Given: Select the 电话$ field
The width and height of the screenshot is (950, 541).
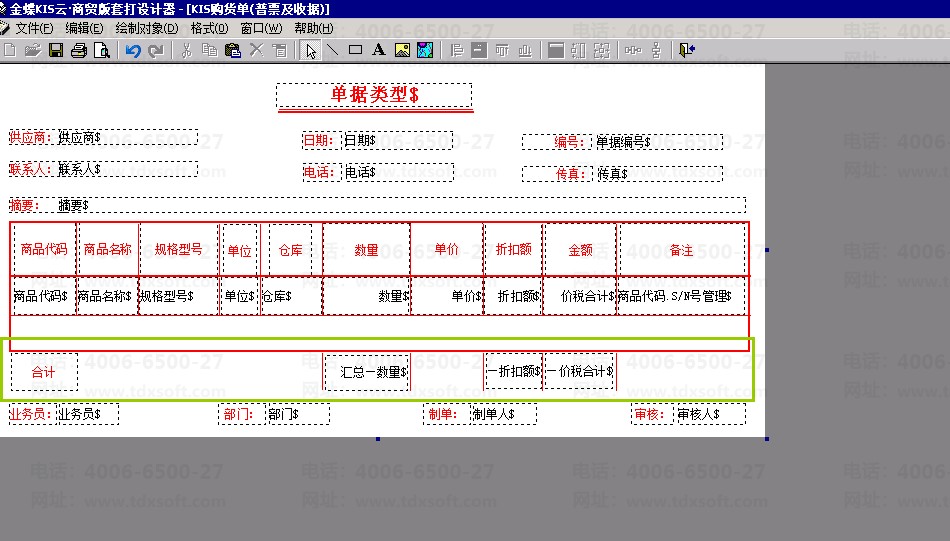Looking at the screenshot, I should click(397, 172).
